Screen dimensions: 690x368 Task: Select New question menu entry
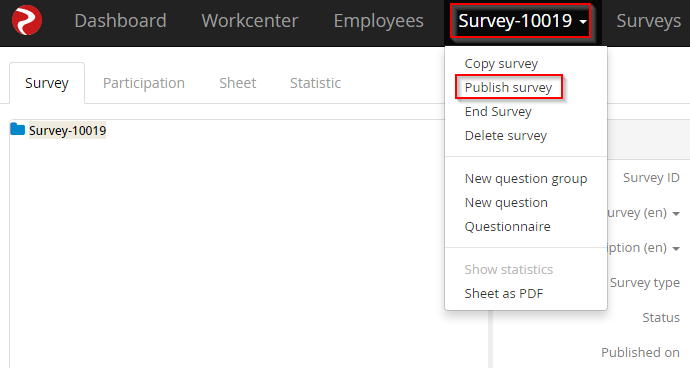pos(506,202)
